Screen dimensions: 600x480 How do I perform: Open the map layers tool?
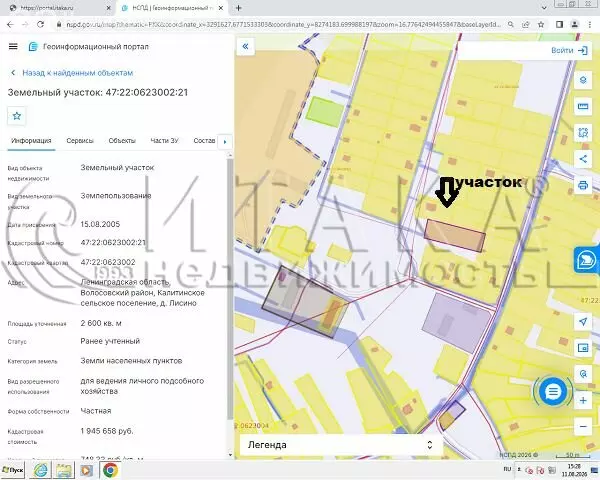pos(583,80)
